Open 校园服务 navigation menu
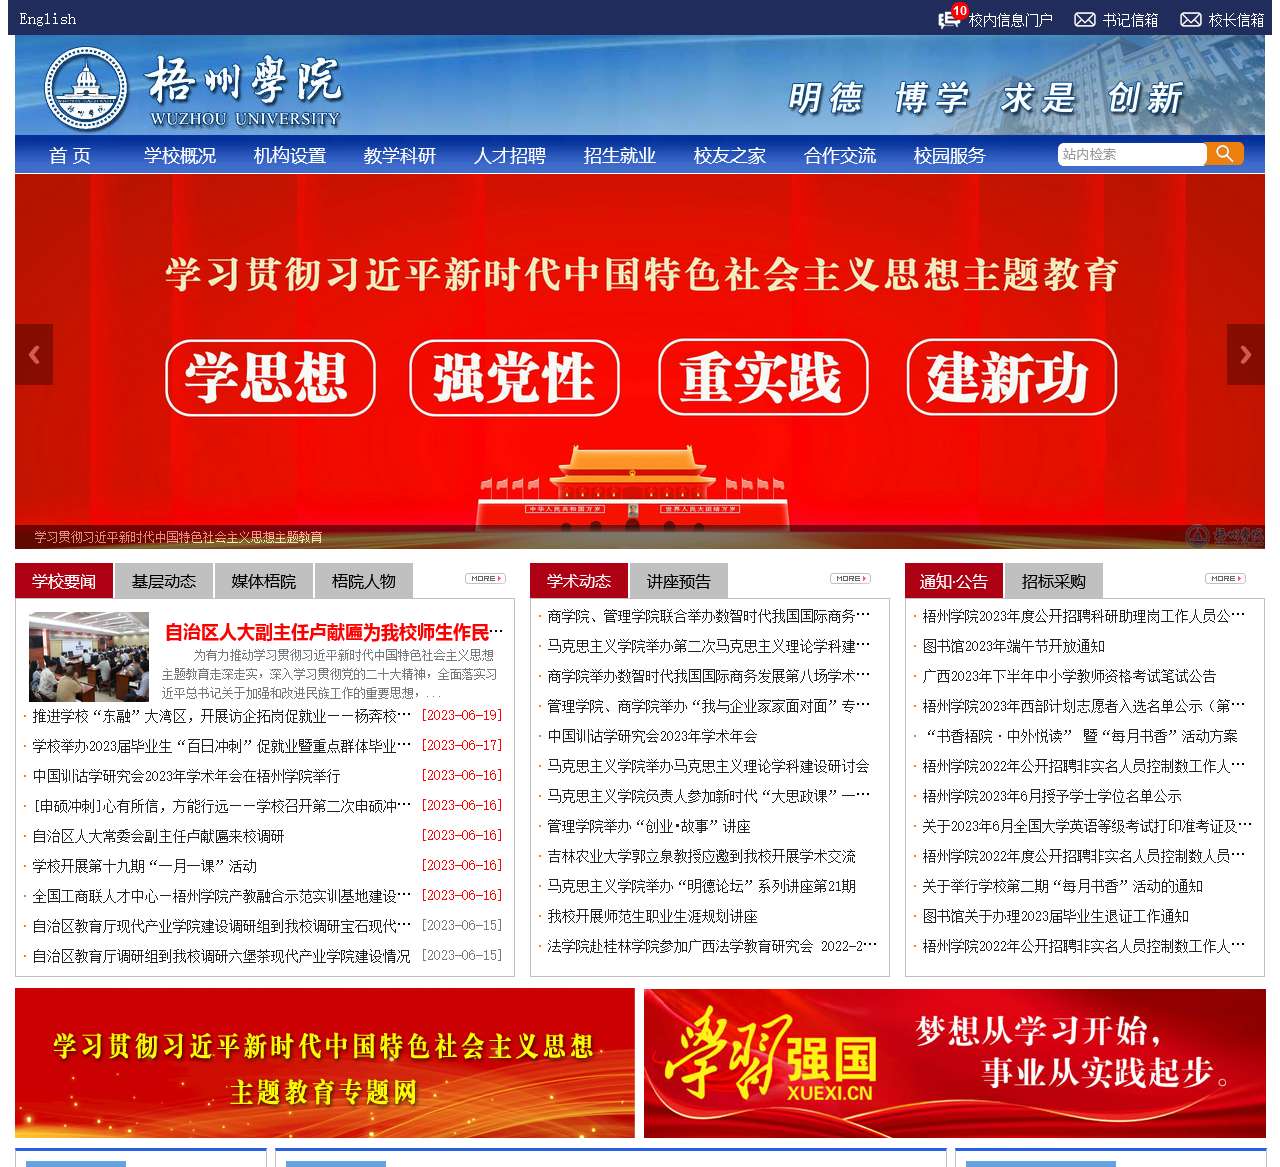The image size is (1280, 1167). click(x=950, y=155)
